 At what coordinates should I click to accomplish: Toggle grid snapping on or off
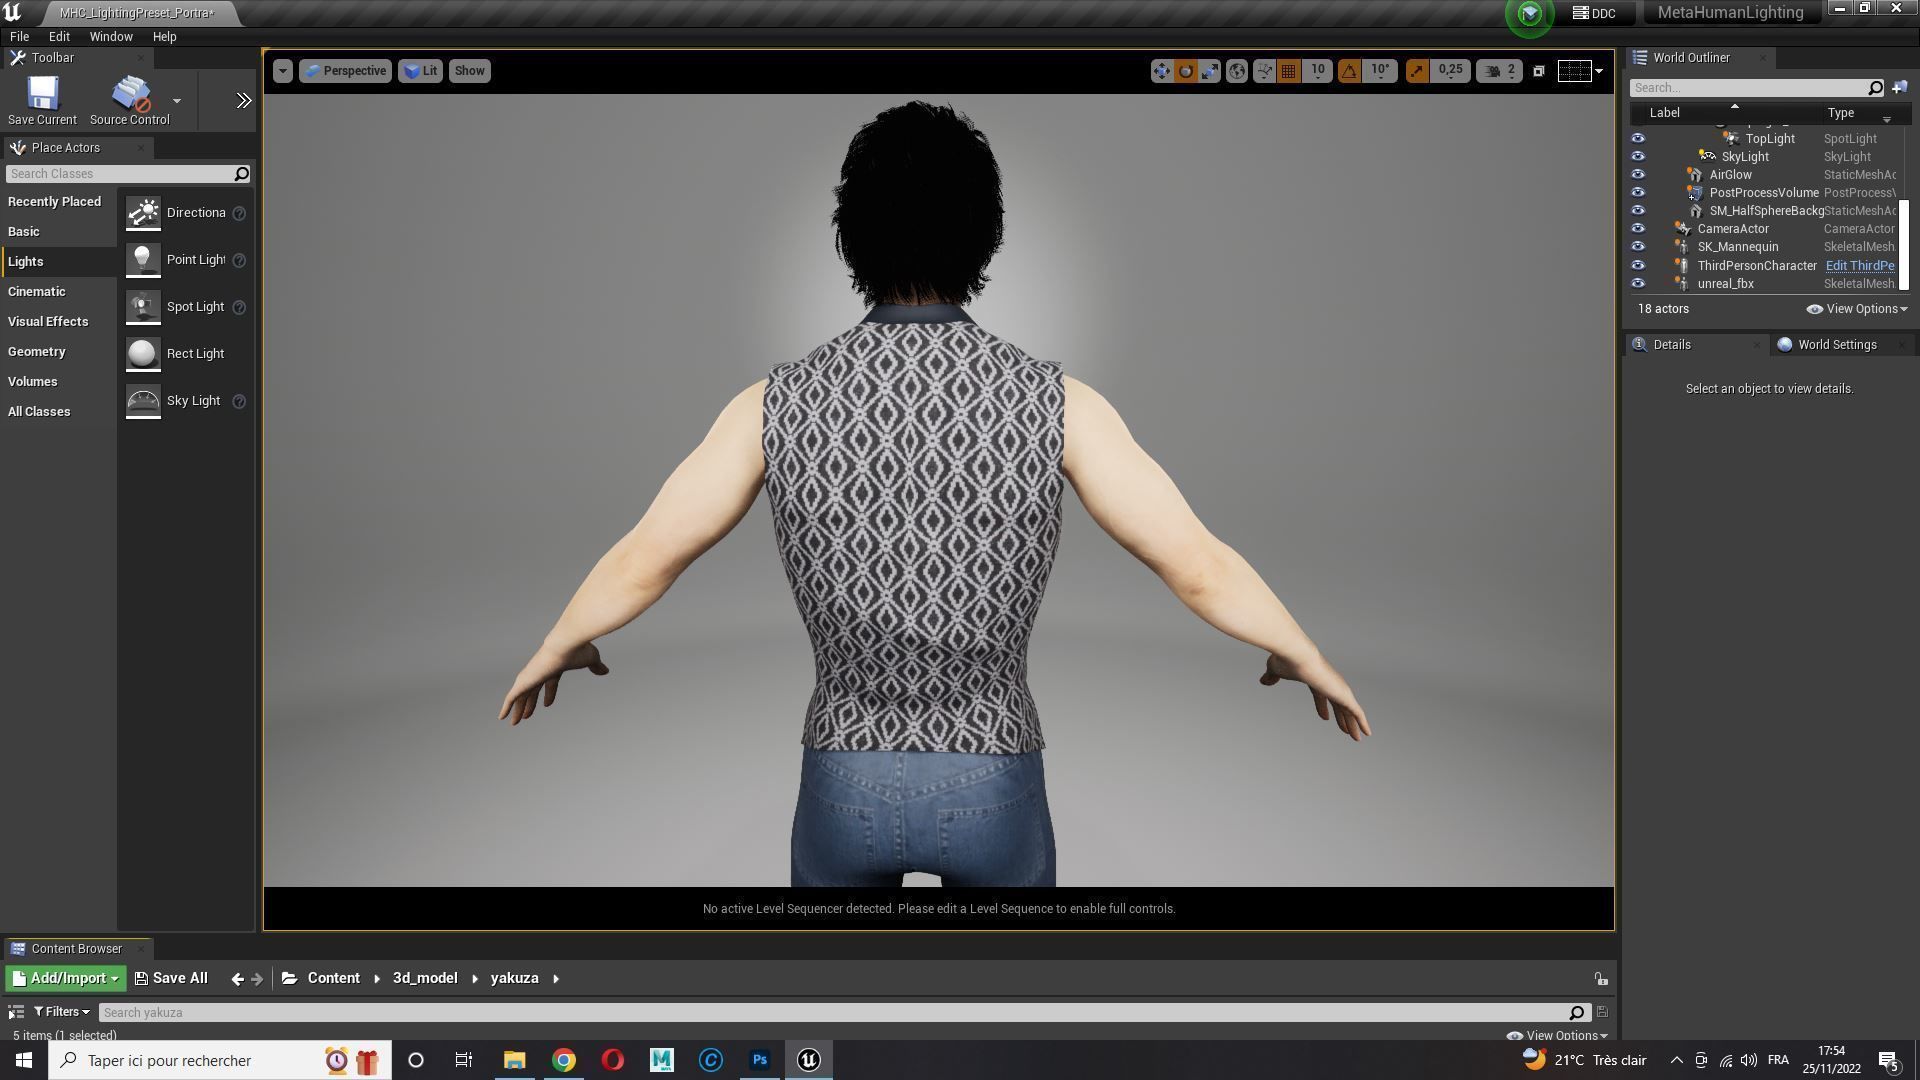pyautogui.click(x=1289, y=71)
